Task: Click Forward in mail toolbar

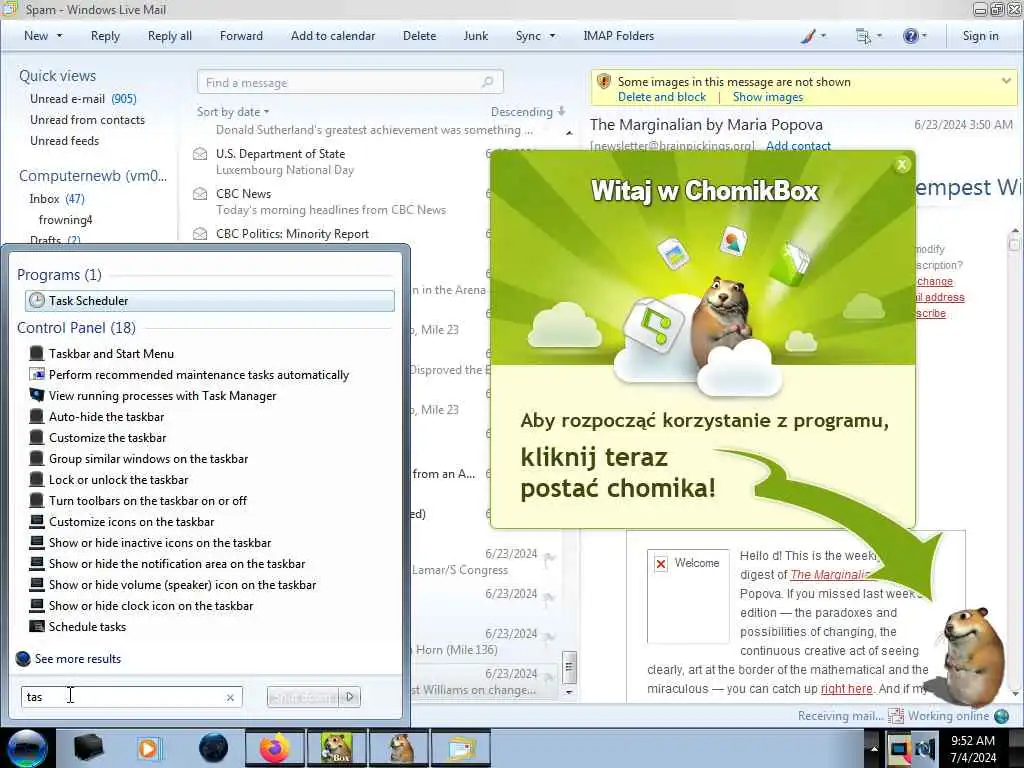Action: 241,36
